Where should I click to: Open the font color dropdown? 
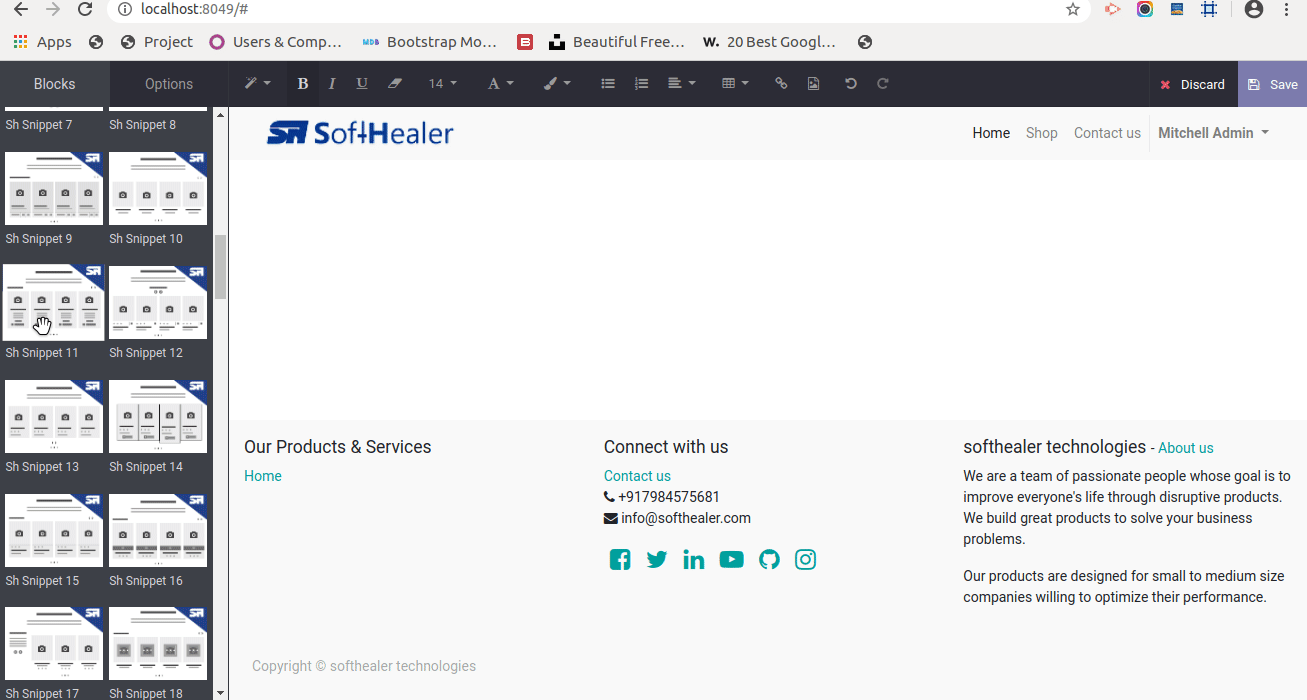point(500,84)
